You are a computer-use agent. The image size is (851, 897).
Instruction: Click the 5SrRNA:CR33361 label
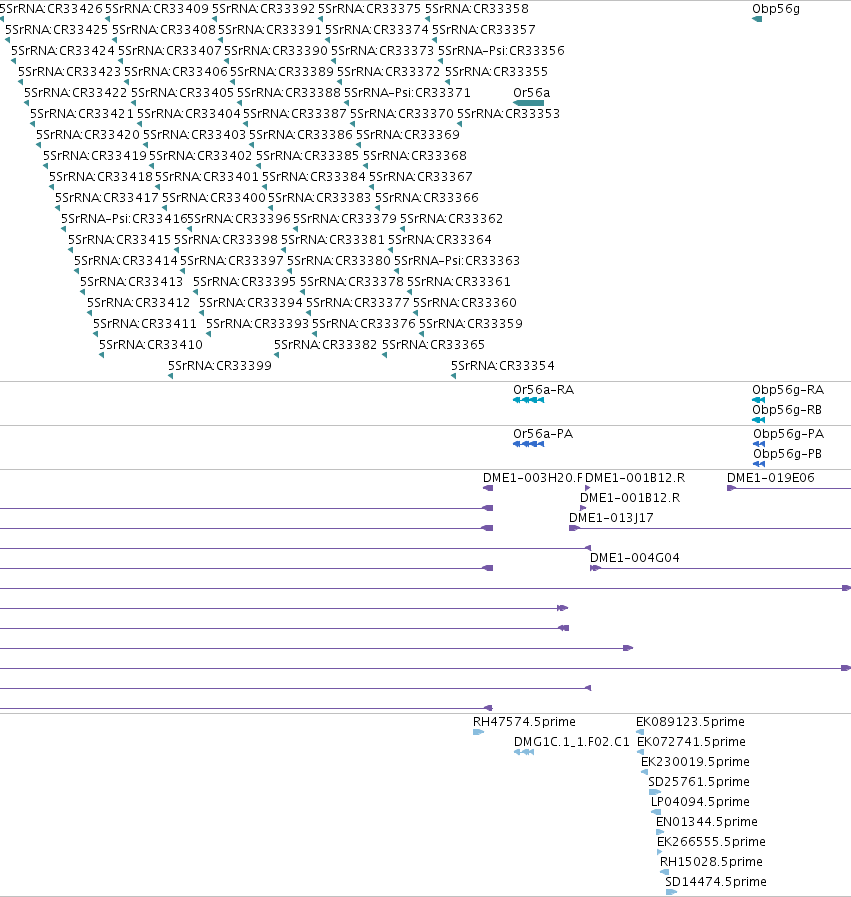coord(459,281)
